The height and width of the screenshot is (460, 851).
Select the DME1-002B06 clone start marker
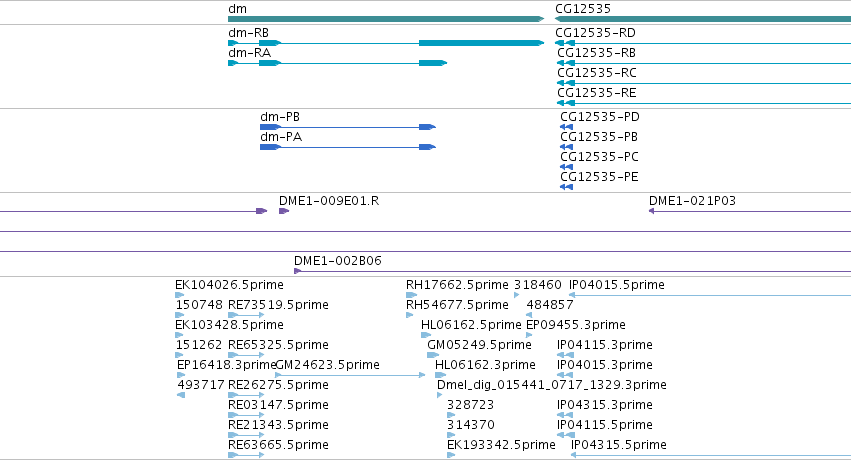297,271
